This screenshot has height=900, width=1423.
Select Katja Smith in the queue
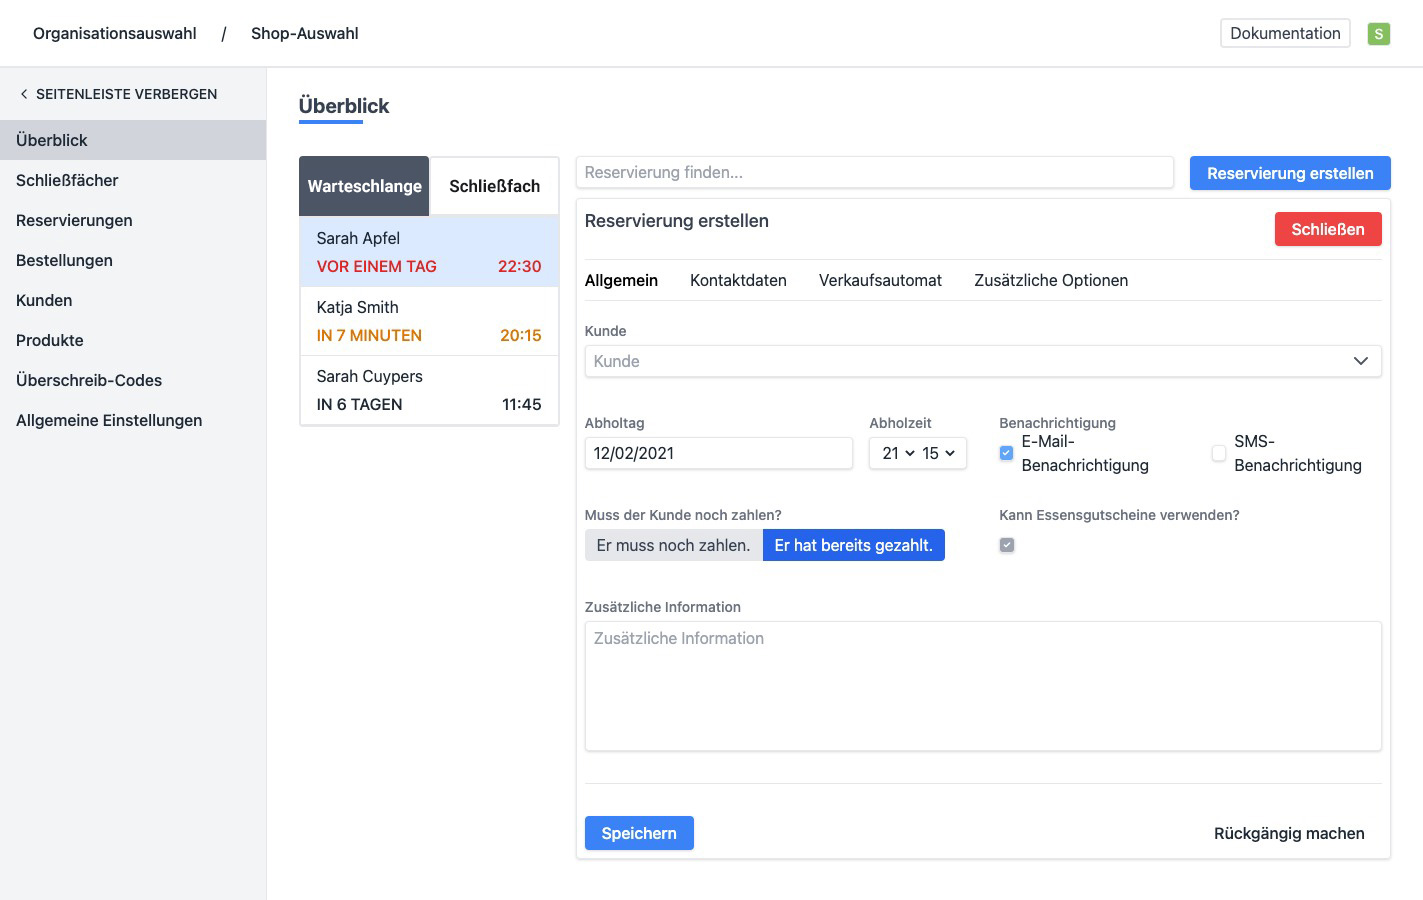pyautogui.click(x=429, y=321)
